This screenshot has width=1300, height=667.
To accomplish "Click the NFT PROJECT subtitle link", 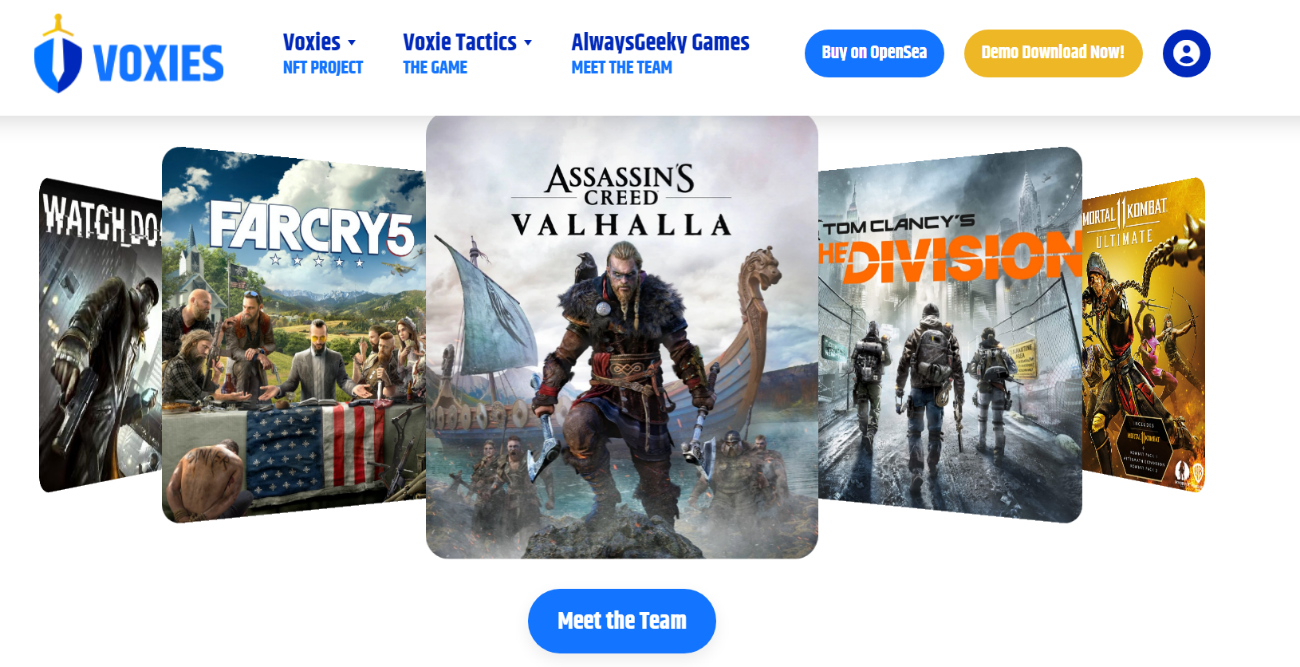I will (323, 68).
